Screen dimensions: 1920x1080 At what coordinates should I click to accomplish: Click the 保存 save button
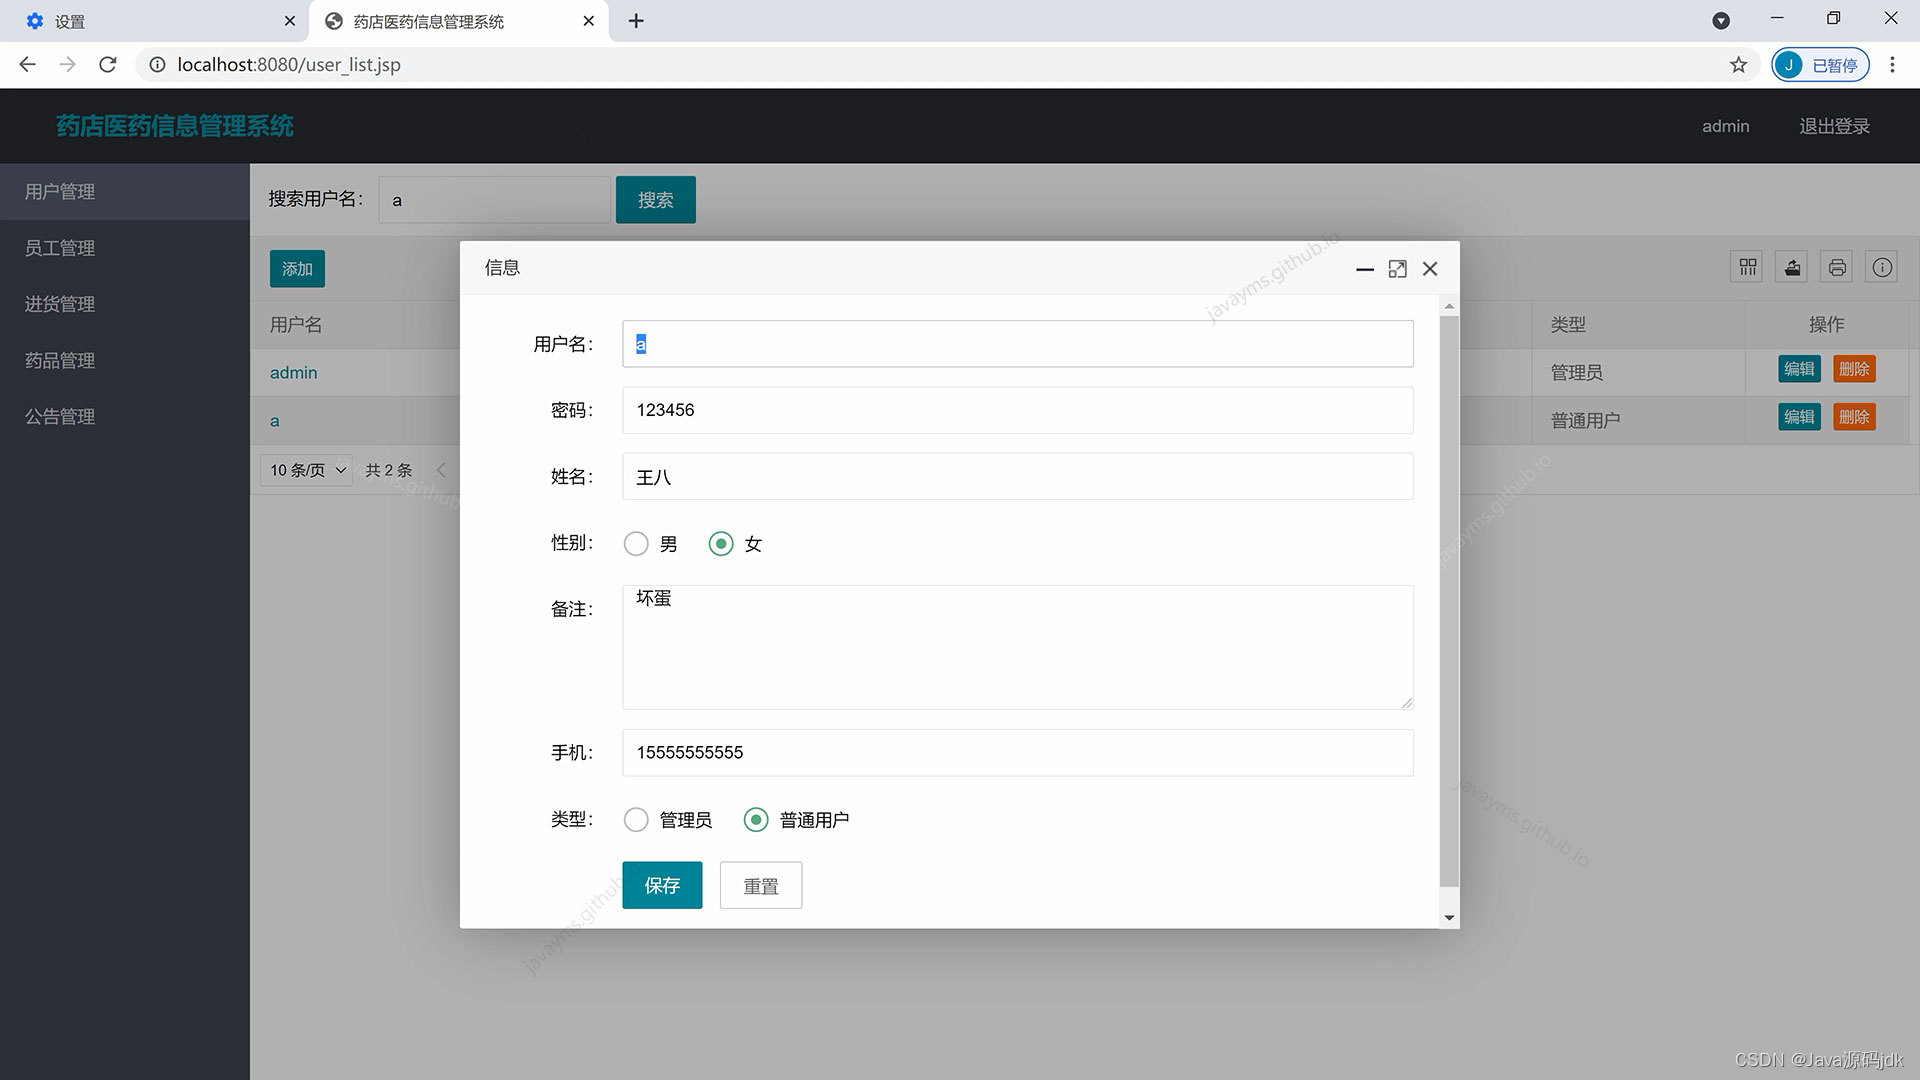(x=661, y=885)
